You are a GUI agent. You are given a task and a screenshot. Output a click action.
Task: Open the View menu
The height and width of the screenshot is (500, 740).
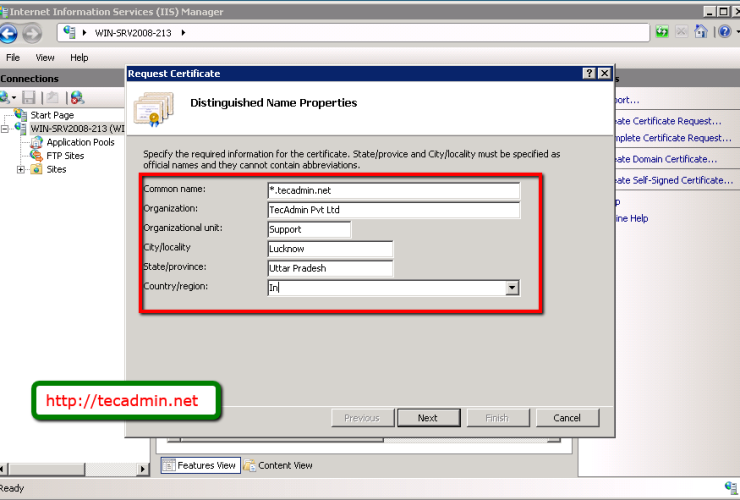tap(45, 58)
